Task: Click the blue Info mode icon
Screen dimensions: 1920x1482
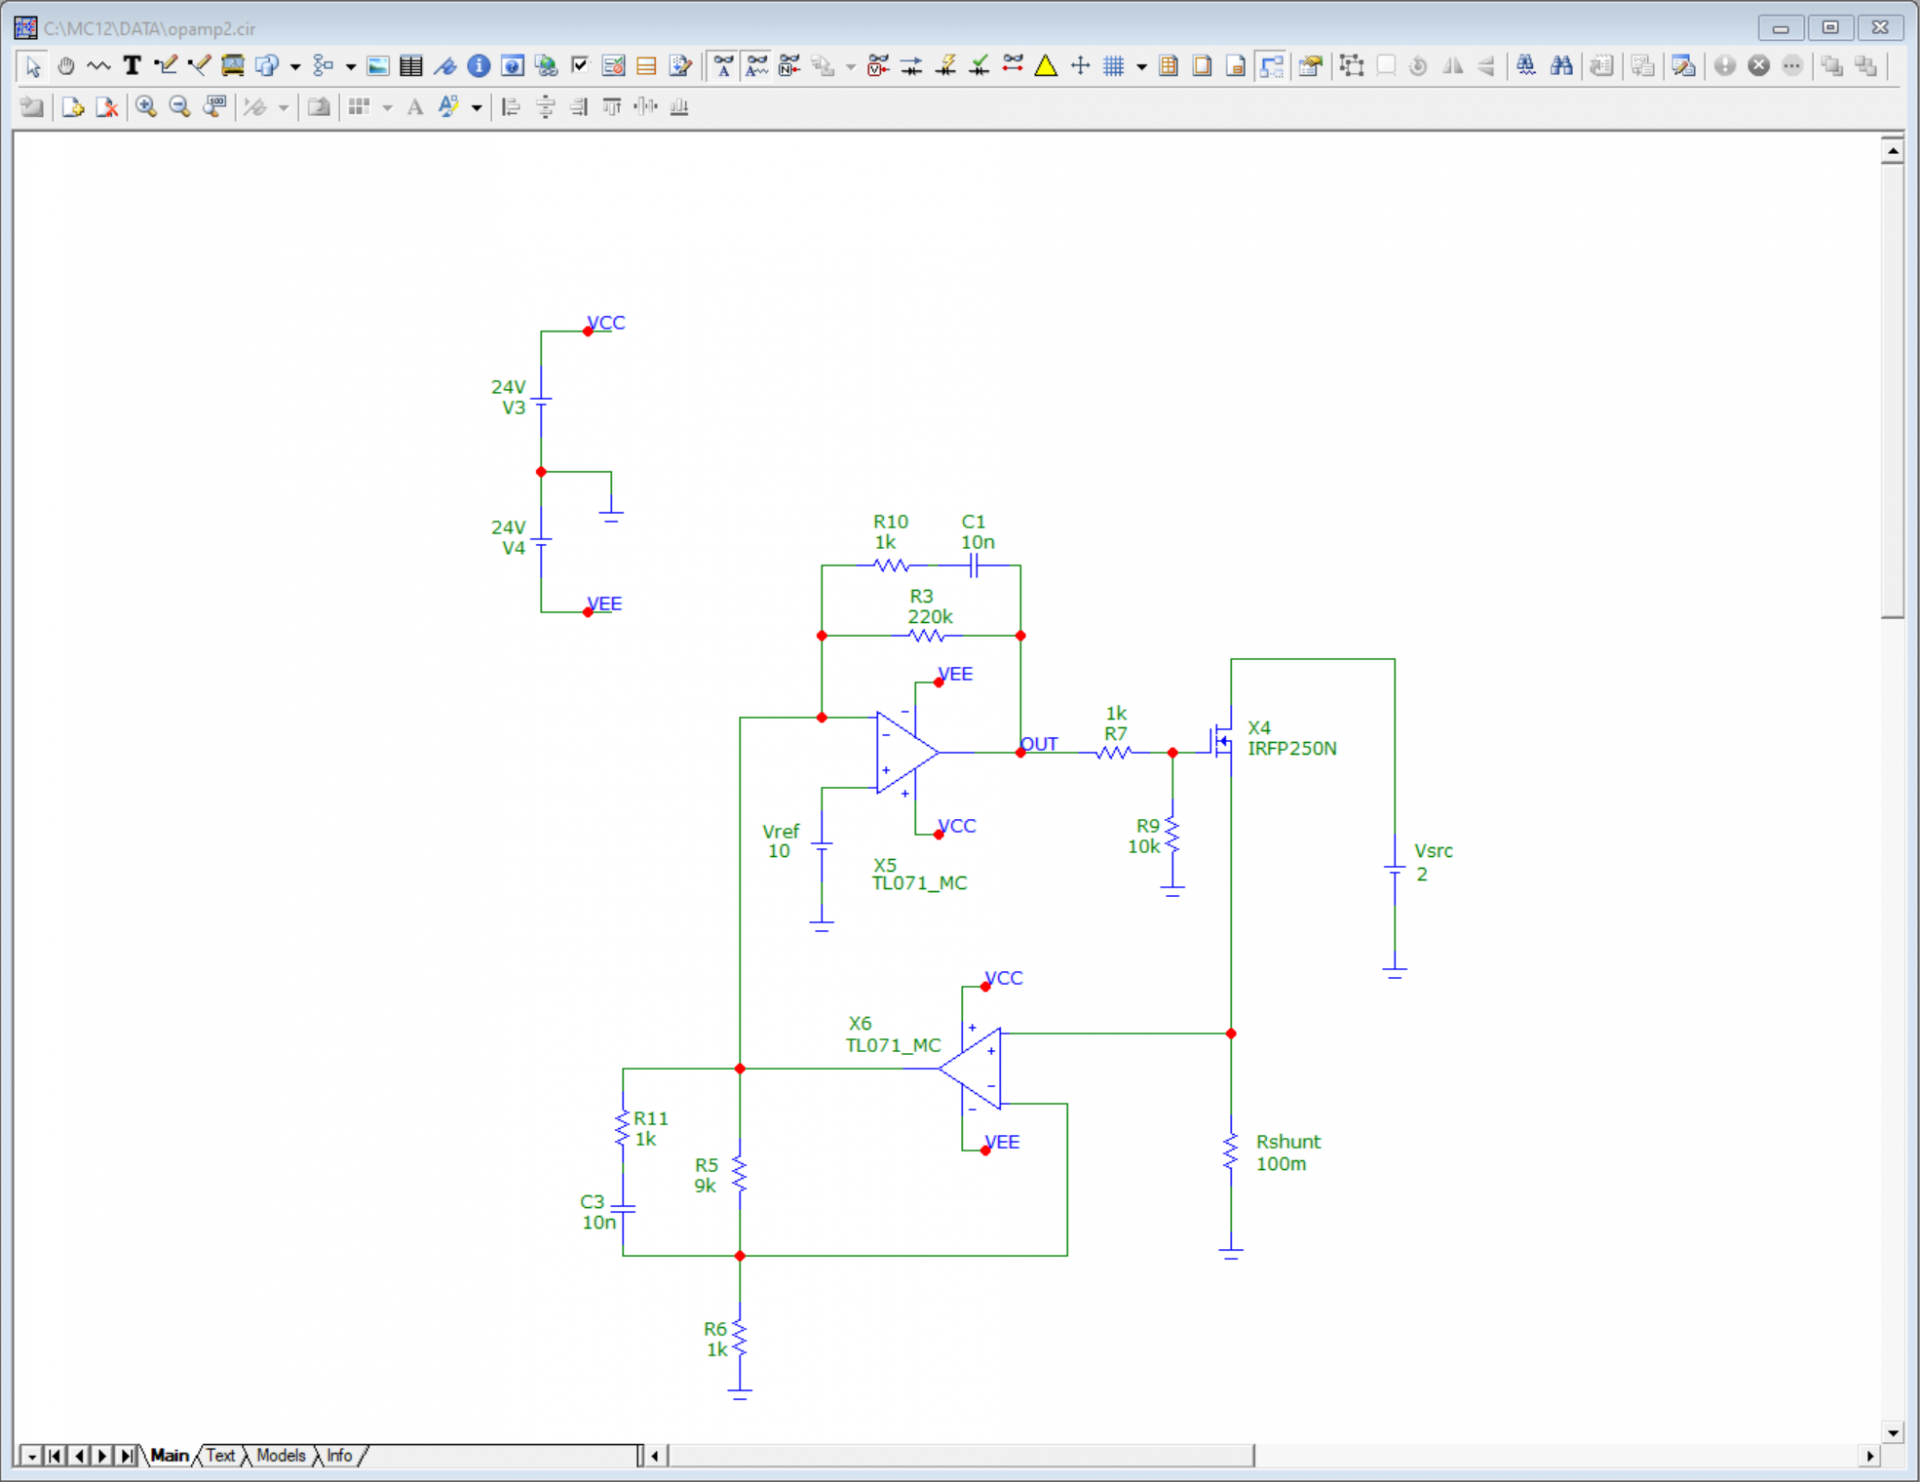Action: click(479, 66)
